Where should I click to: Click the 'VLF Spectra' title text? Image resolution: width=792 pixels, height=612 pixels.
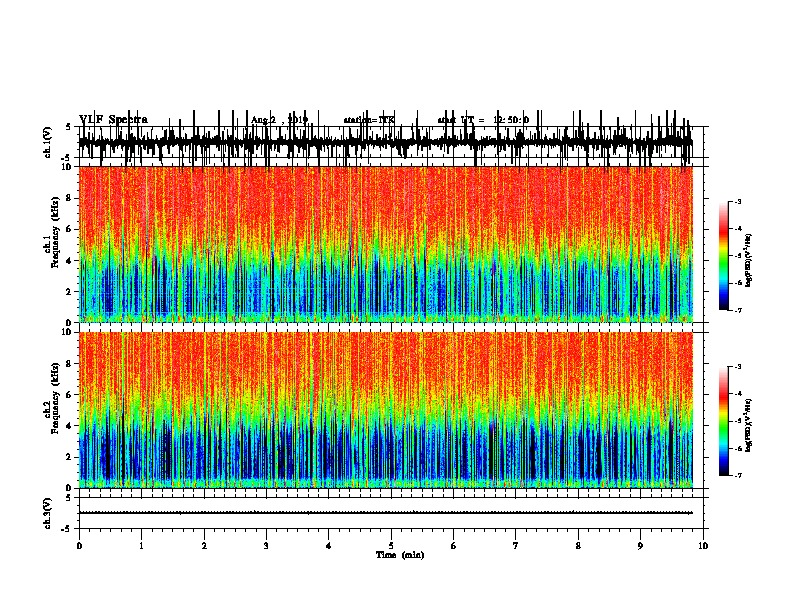coord(113,120)
